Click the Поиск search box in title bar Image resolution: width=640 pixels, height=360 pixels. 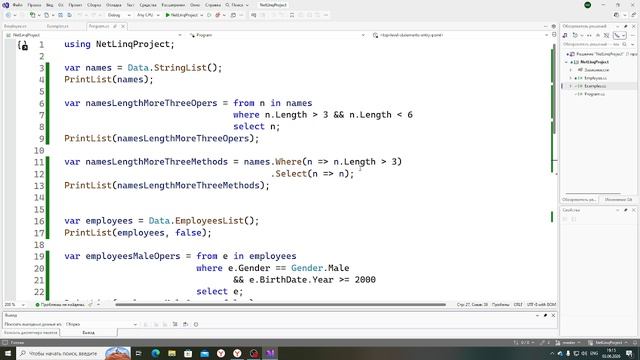point(237,5)
